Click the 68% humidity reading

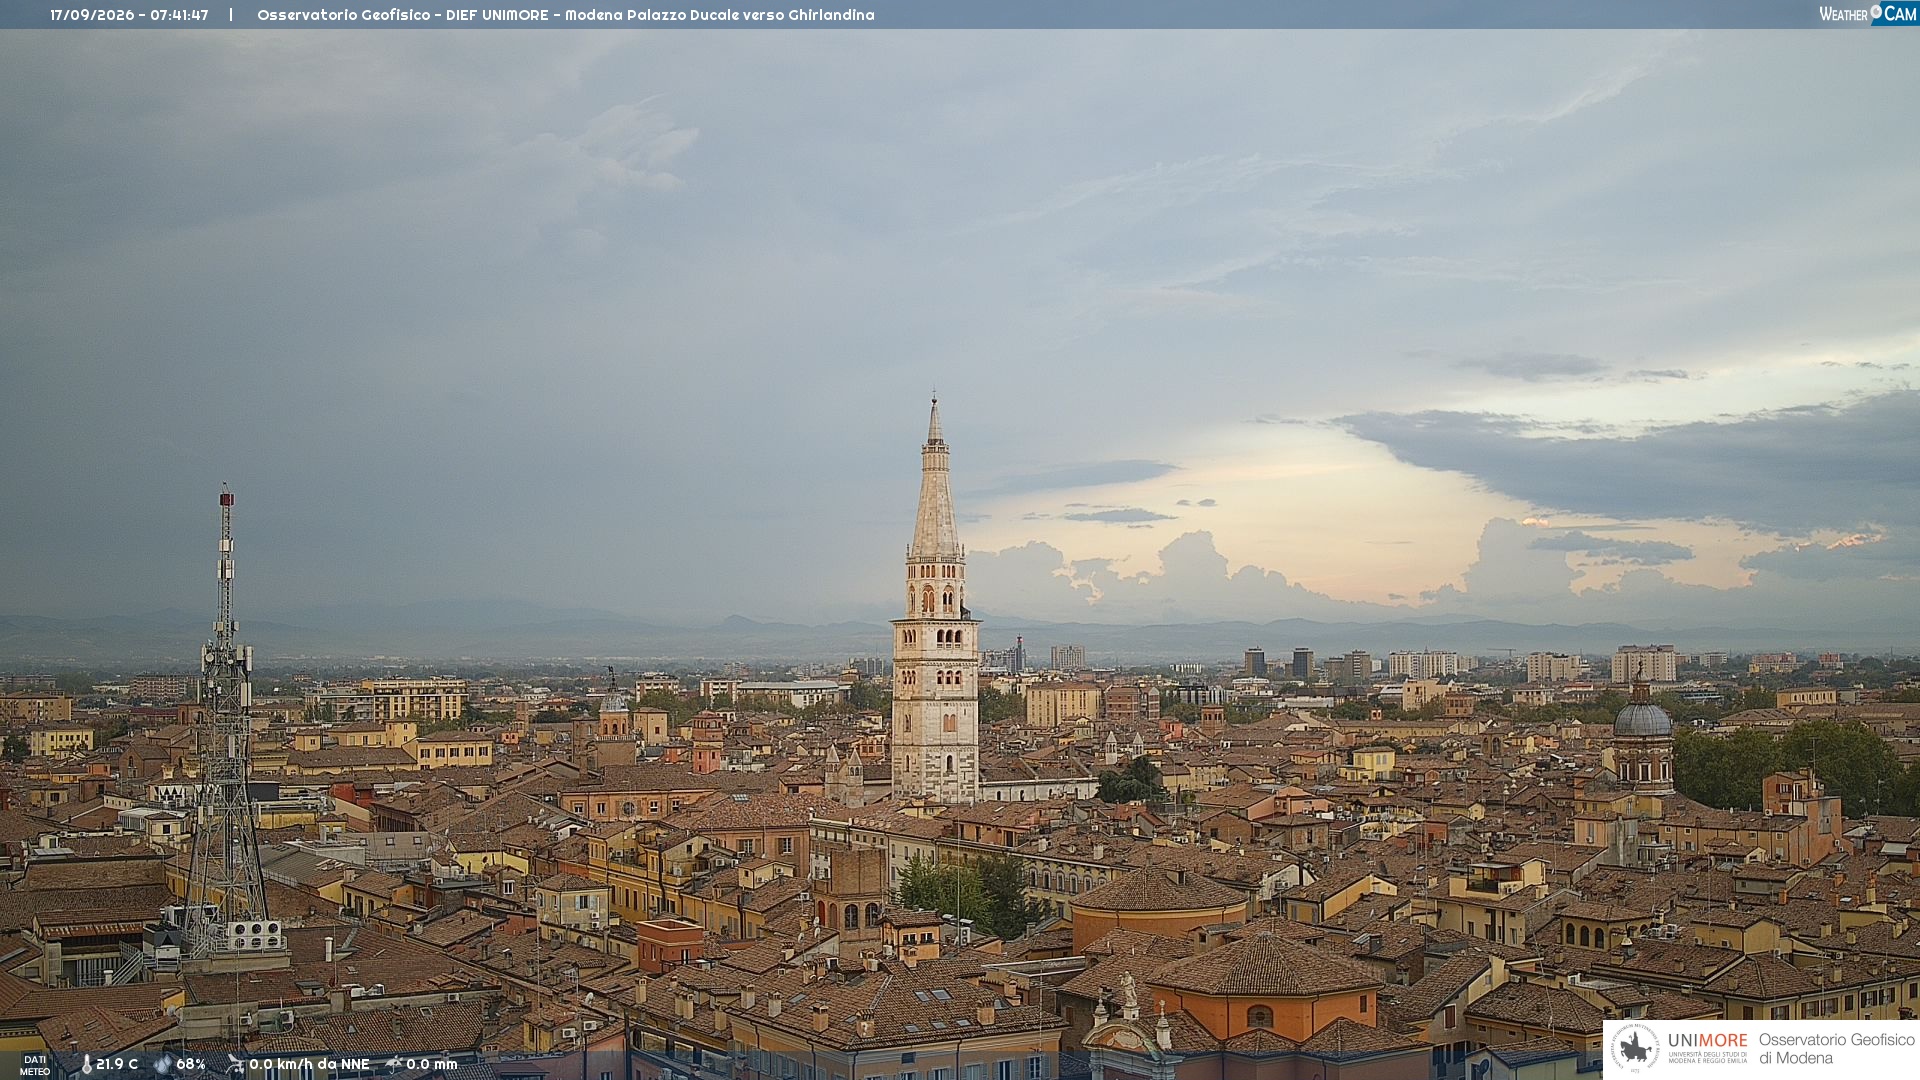pyautogui.click(x=191, y=1064)
